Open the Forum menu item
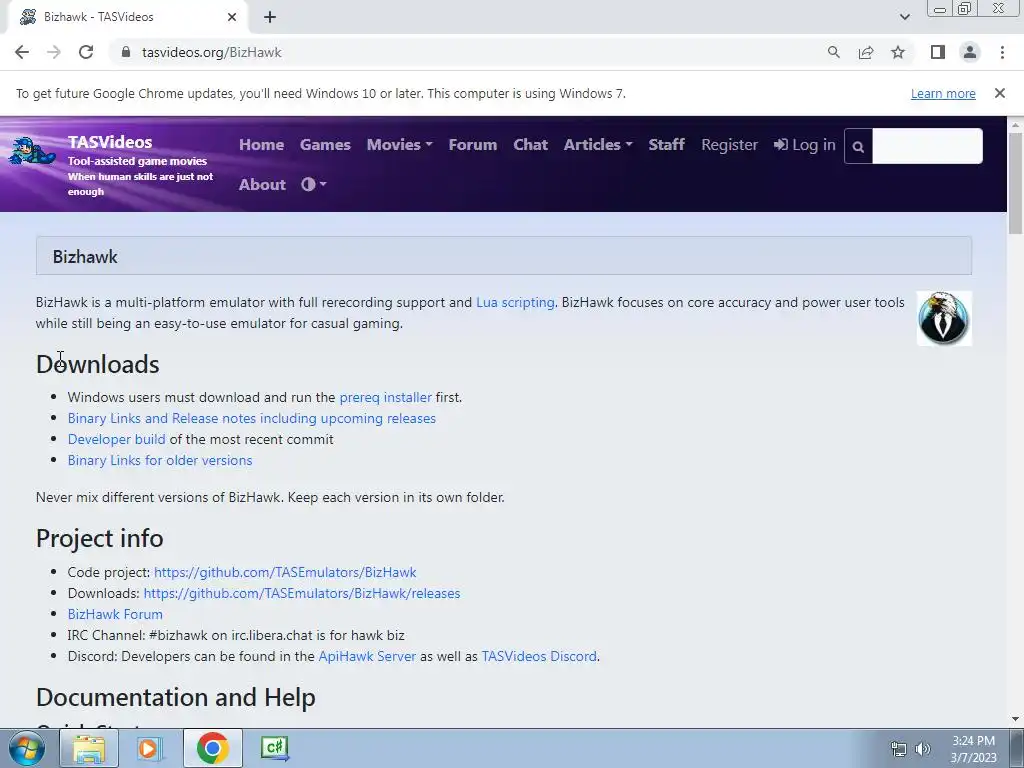1024x768 pixels. (473, 144)
